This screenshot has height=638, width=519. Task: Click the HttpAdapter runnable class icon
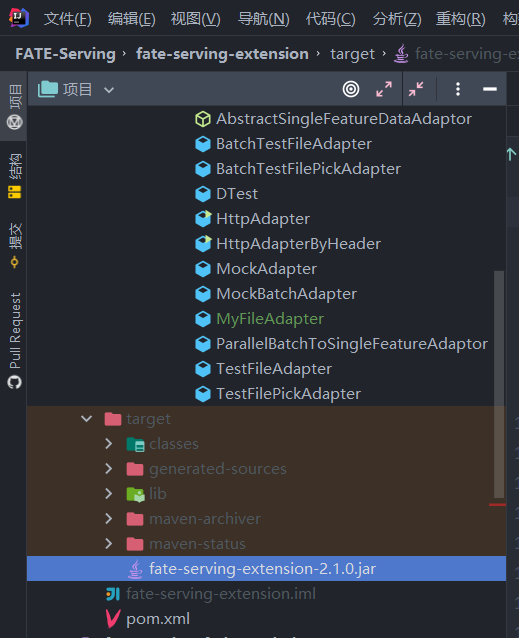(203, 218)
